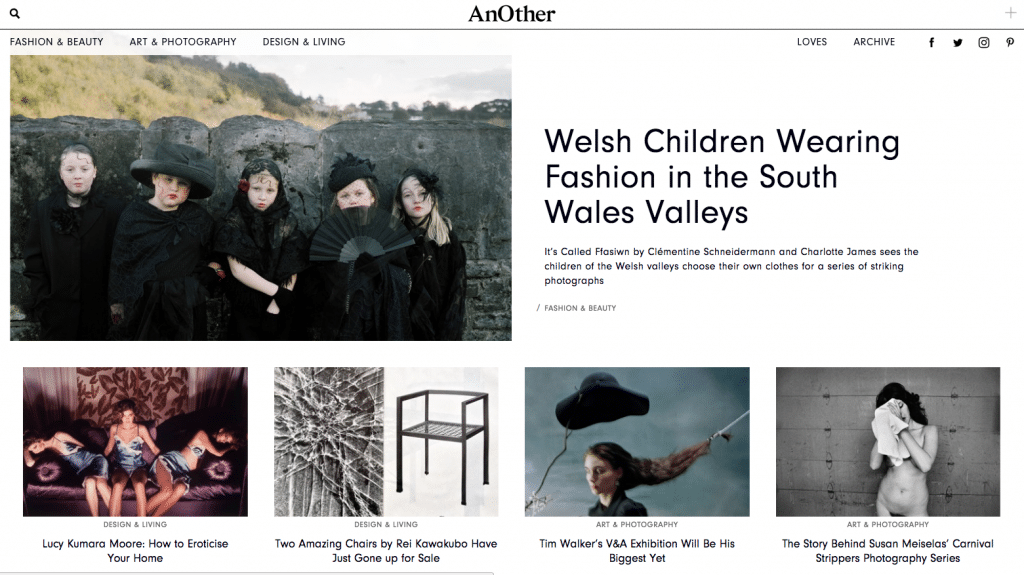Viewport: 1024px width, 575px height.
Task: Open the Pinterest icon
Action: (x=1010, y=42)
